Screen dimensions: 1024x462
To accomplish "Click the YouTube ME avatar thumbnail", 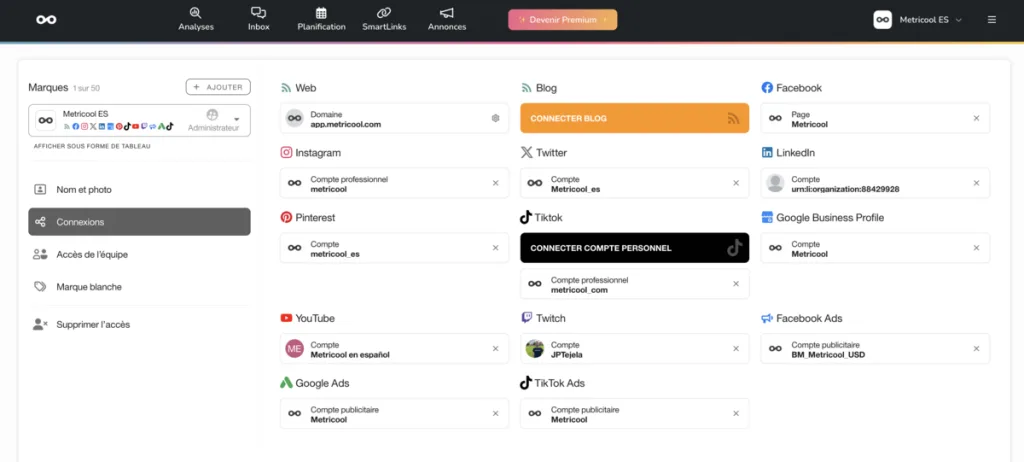I will (x=295, y=349).
